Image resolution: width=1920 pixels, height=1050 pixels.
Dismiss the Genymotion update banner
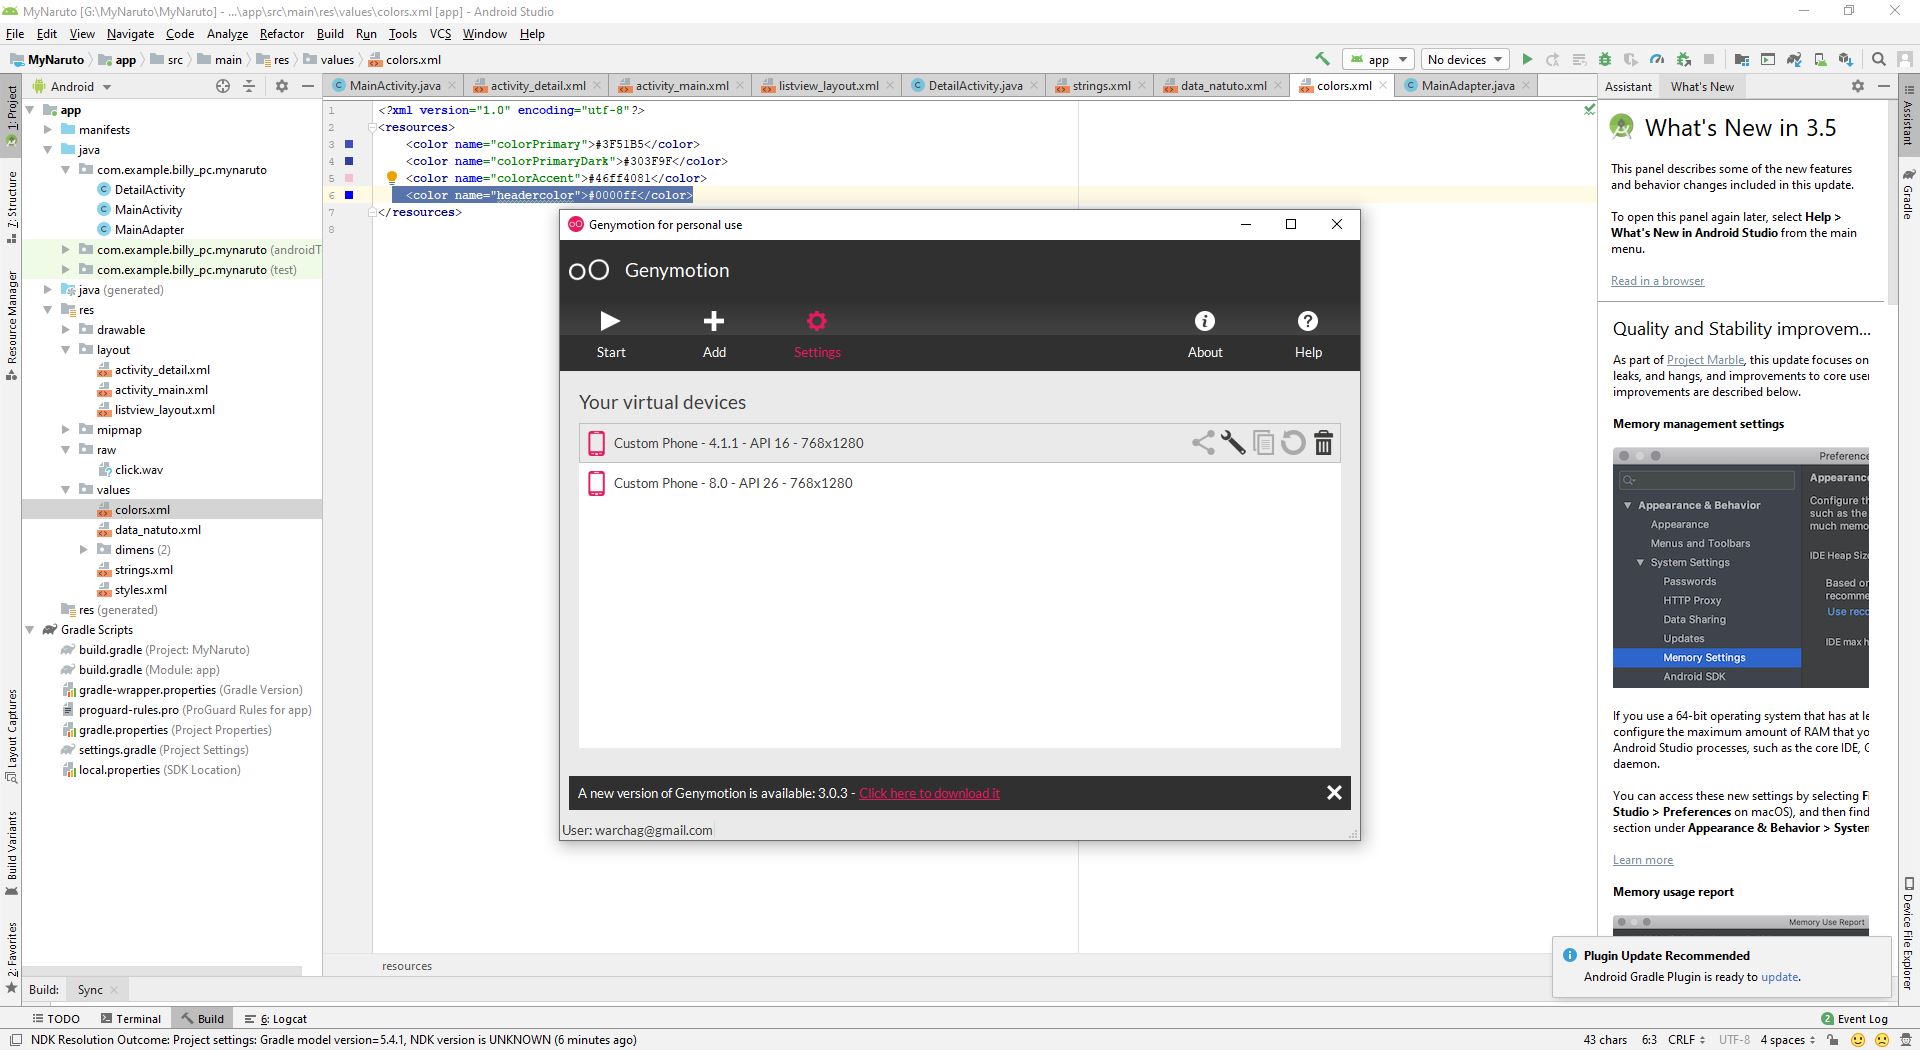[1334, 793]
